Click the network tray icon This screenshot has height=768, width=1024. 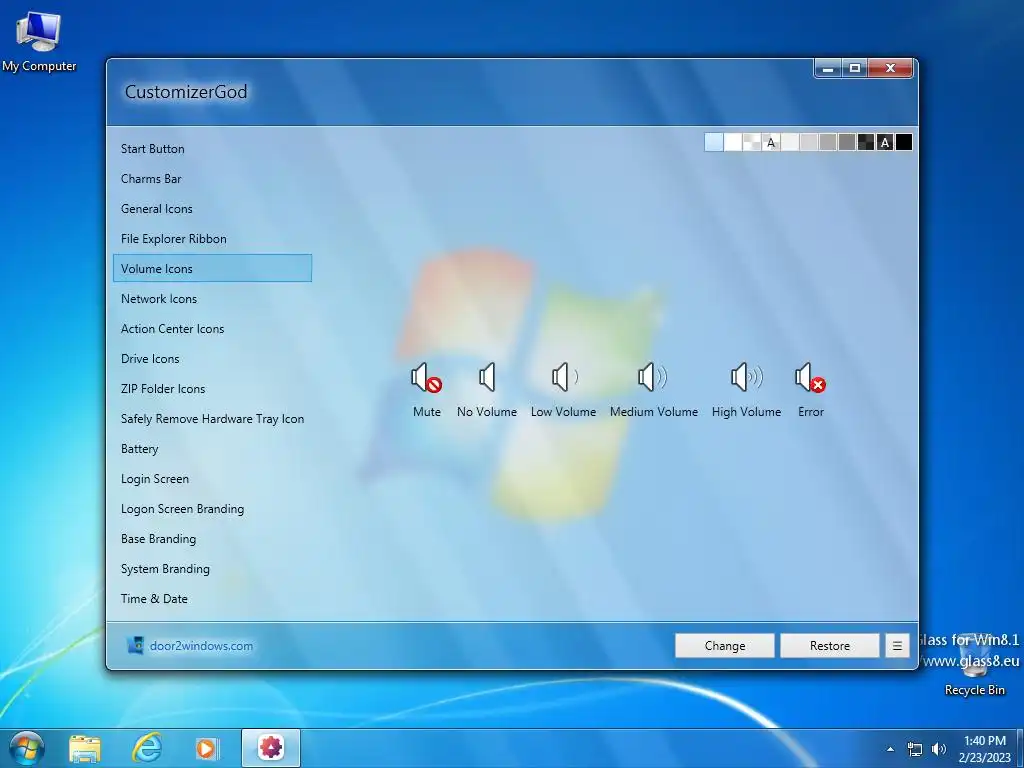click(915, 749)
